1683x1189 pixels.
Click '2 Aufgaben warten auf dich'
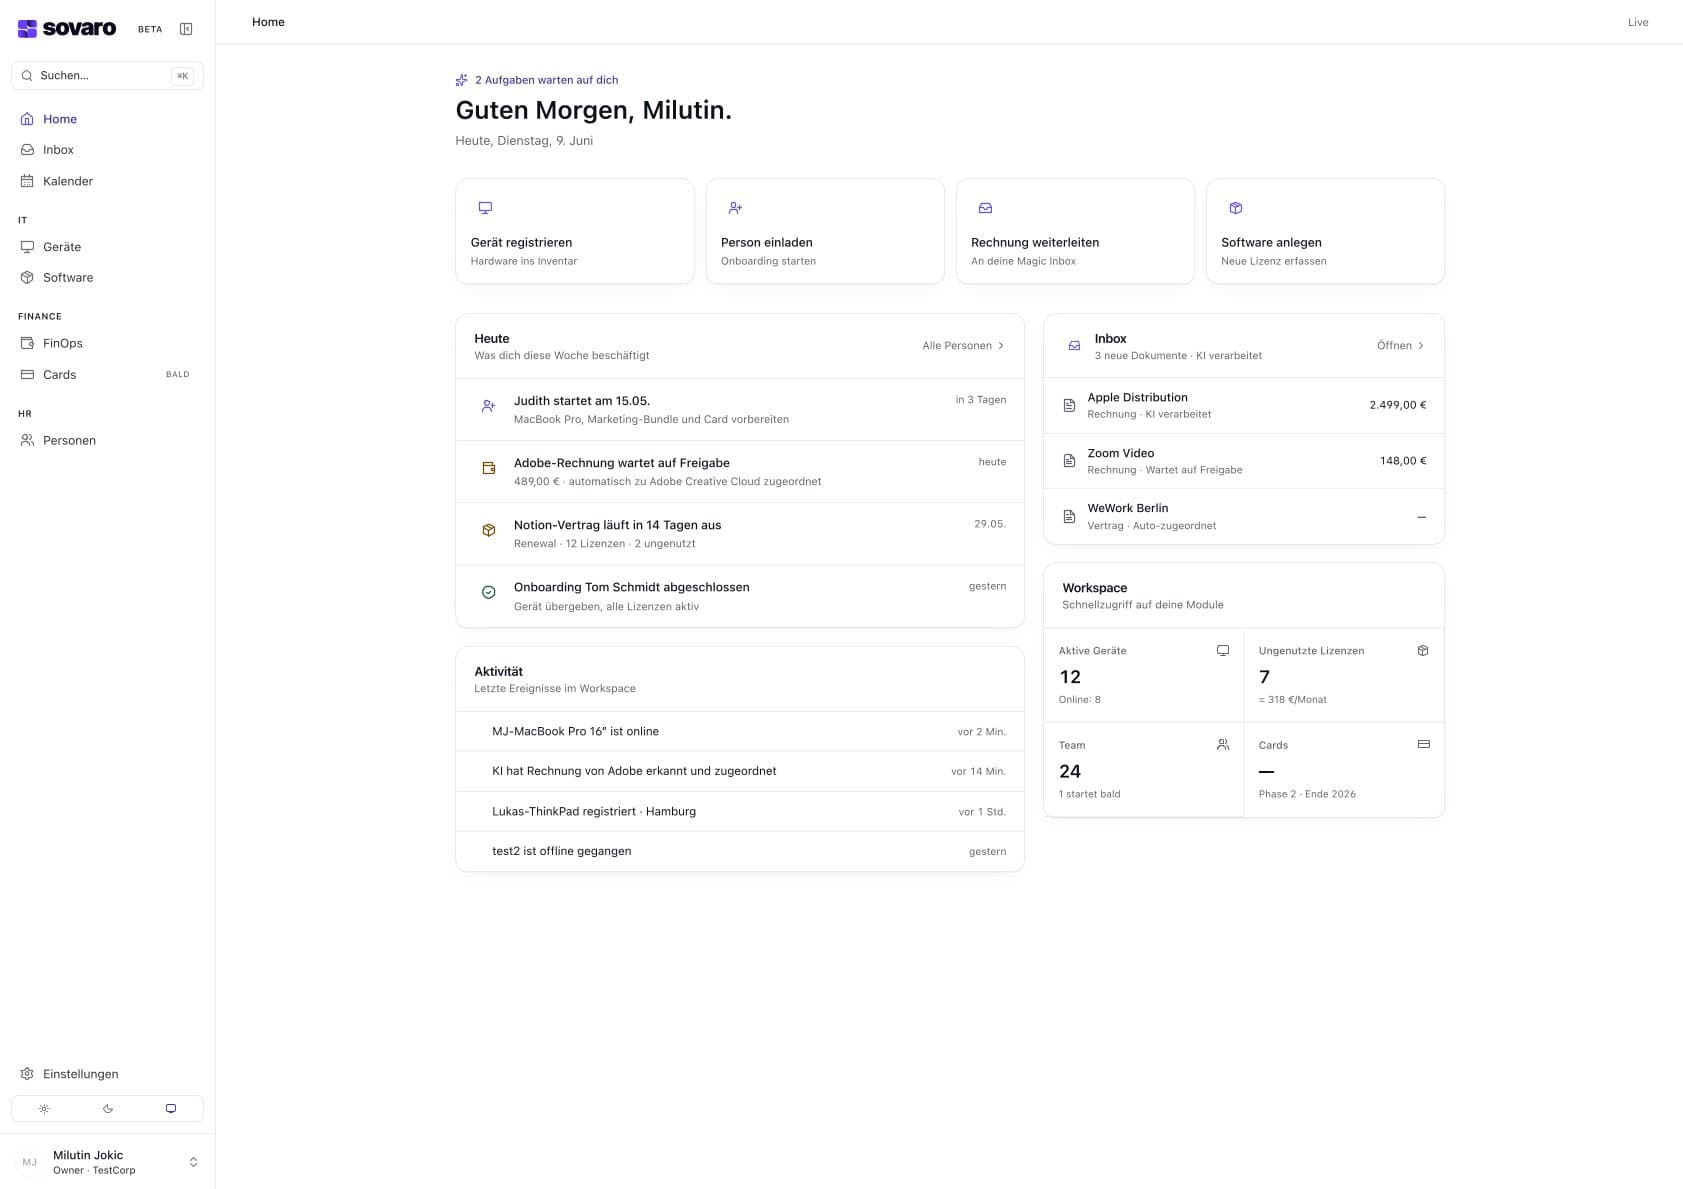pyautogui.click(x=546, y=80)
